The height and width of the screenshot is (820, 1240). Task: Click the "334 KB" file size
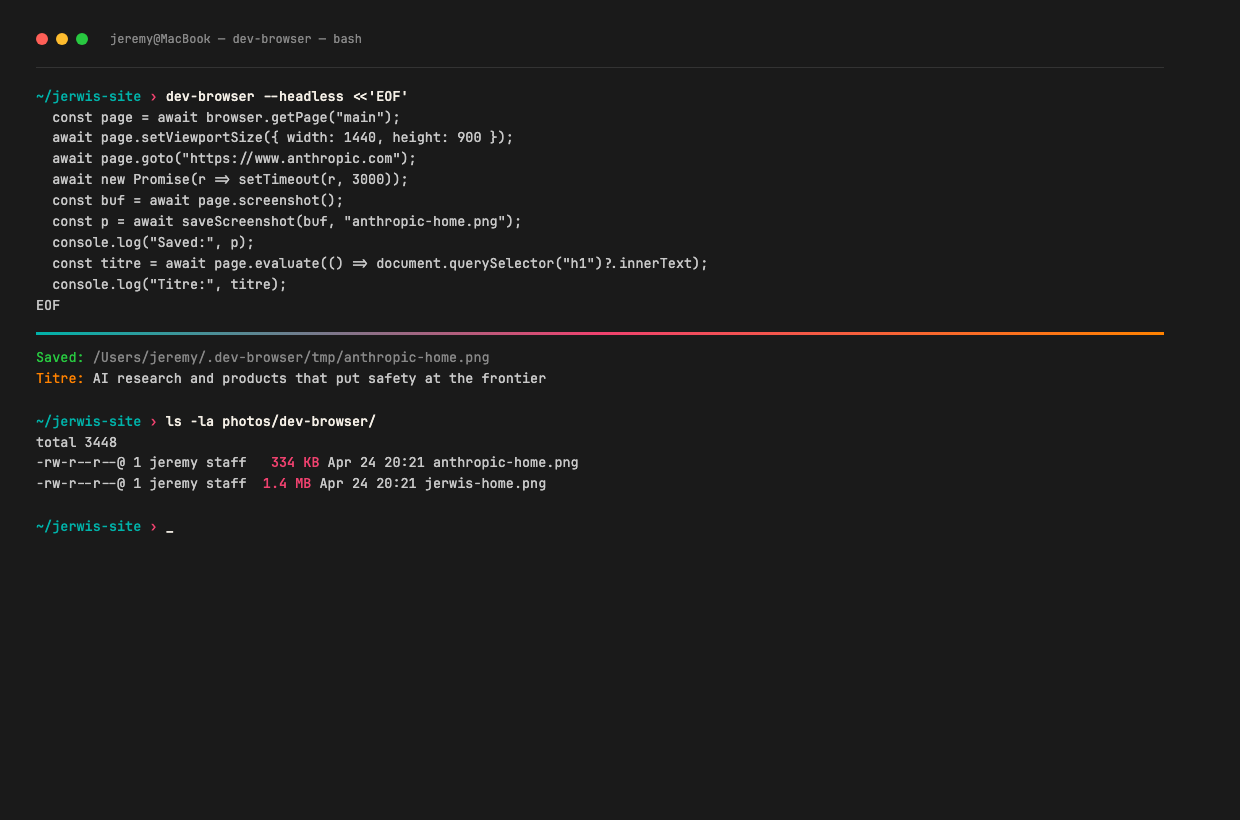[x=295, y=463]
